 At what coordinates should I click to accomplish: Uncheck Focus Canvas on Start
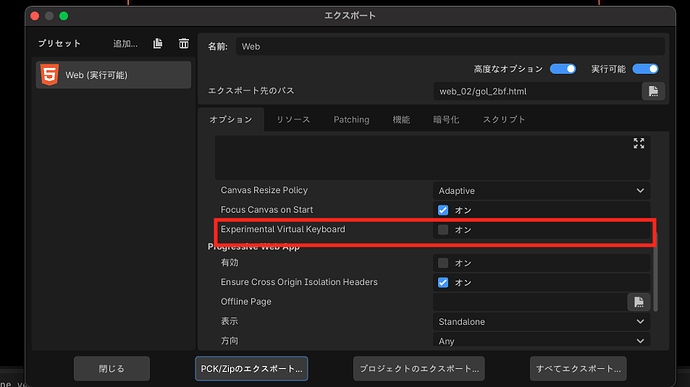[x=443, y=210]
